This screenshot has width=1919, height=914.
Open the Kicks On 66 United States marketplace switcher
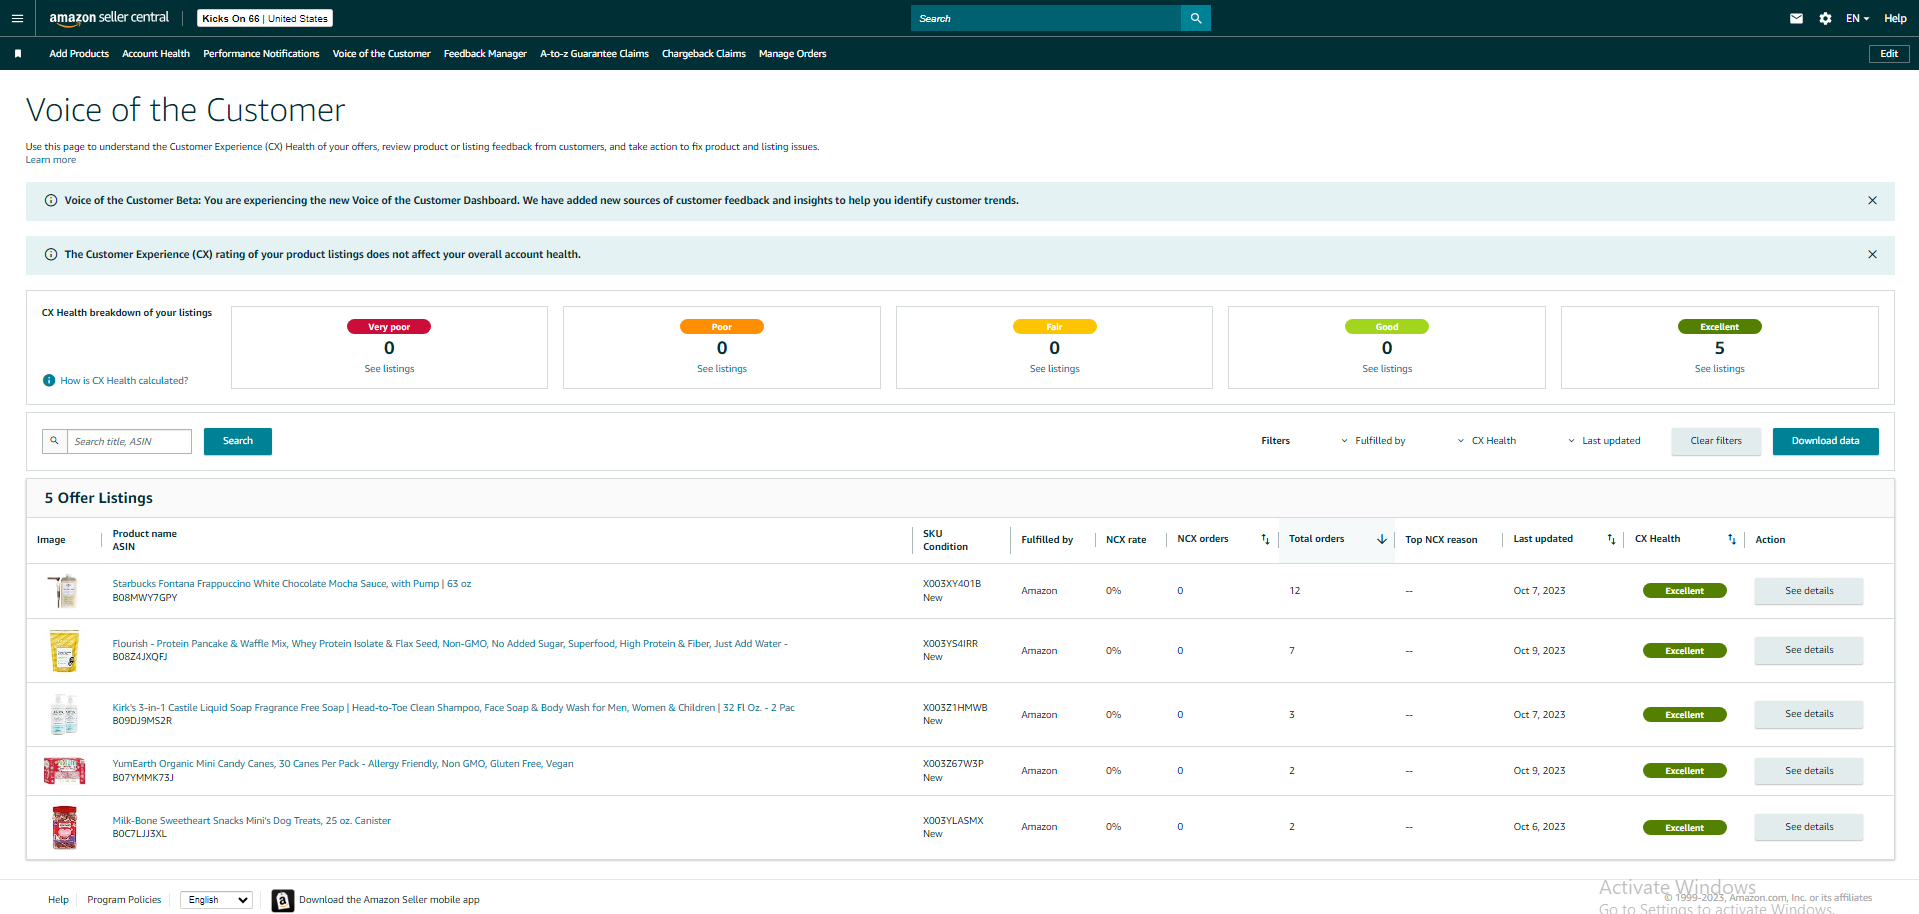click(x=265, y=18)
